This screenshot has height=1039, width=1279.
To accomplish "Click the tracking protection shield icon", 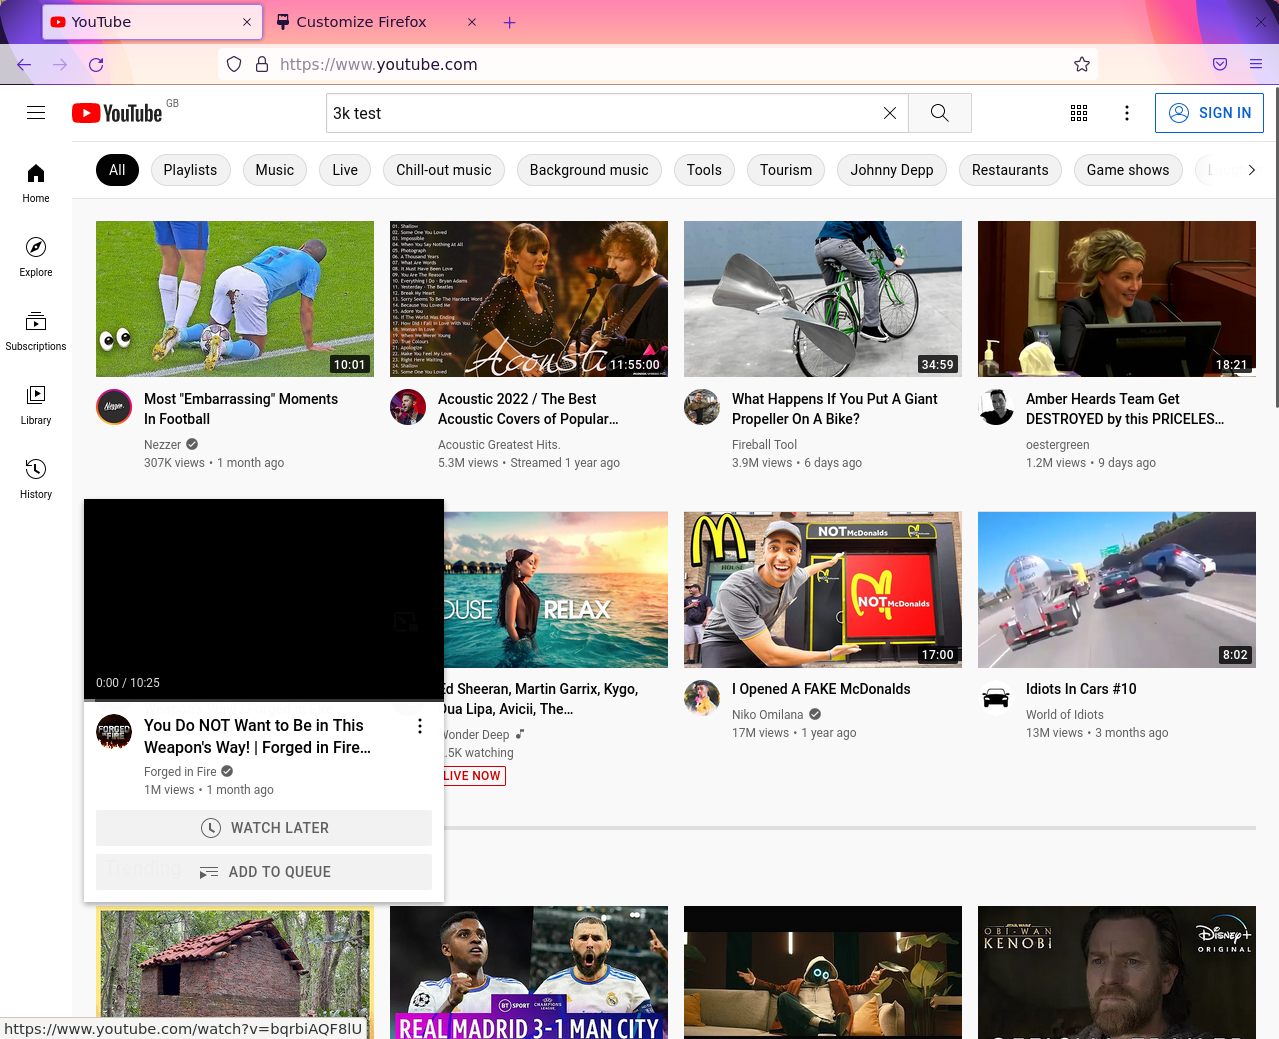I will pos(234,64).
